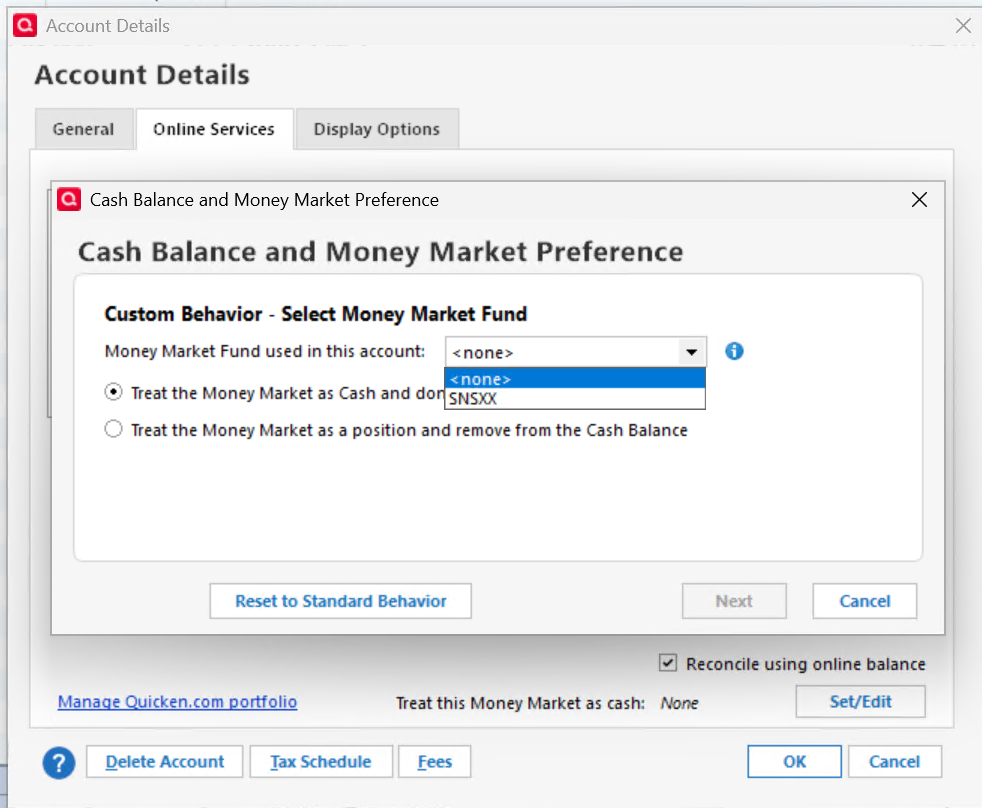Switch to the General tab
Image resolution: width=982 pixels, height=808 pixels.
pyautogui.click(x=84, y=129)
